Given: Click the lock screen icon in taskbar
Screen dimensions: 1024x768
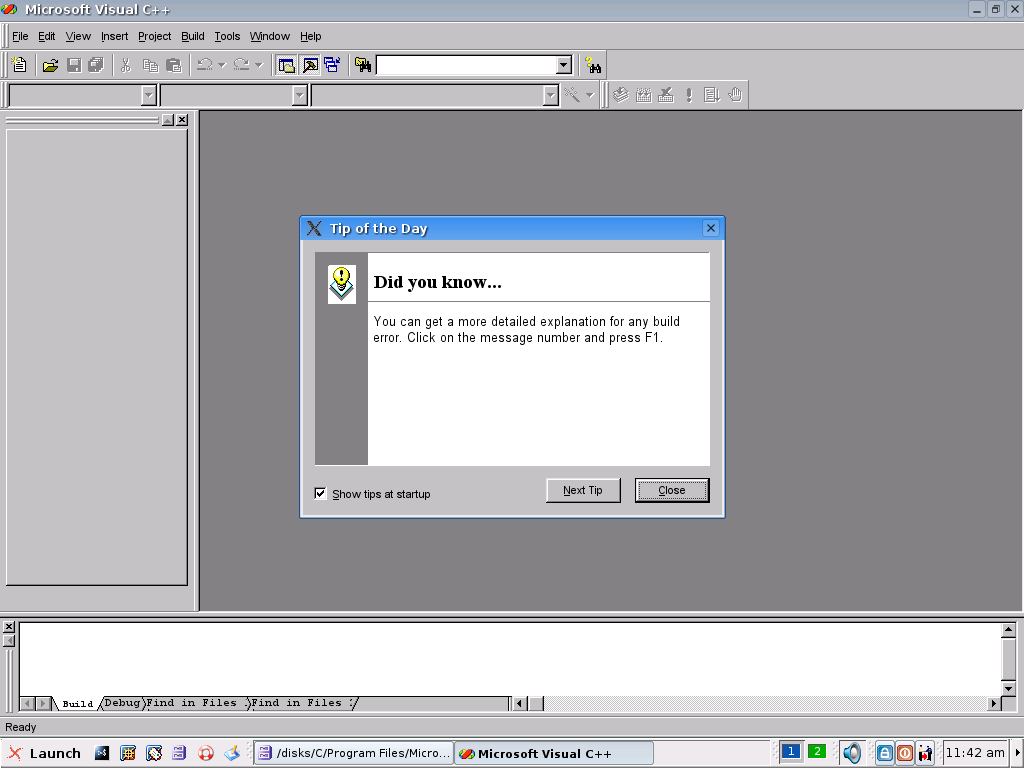Looking at the screenshot, I should (884, 753).
